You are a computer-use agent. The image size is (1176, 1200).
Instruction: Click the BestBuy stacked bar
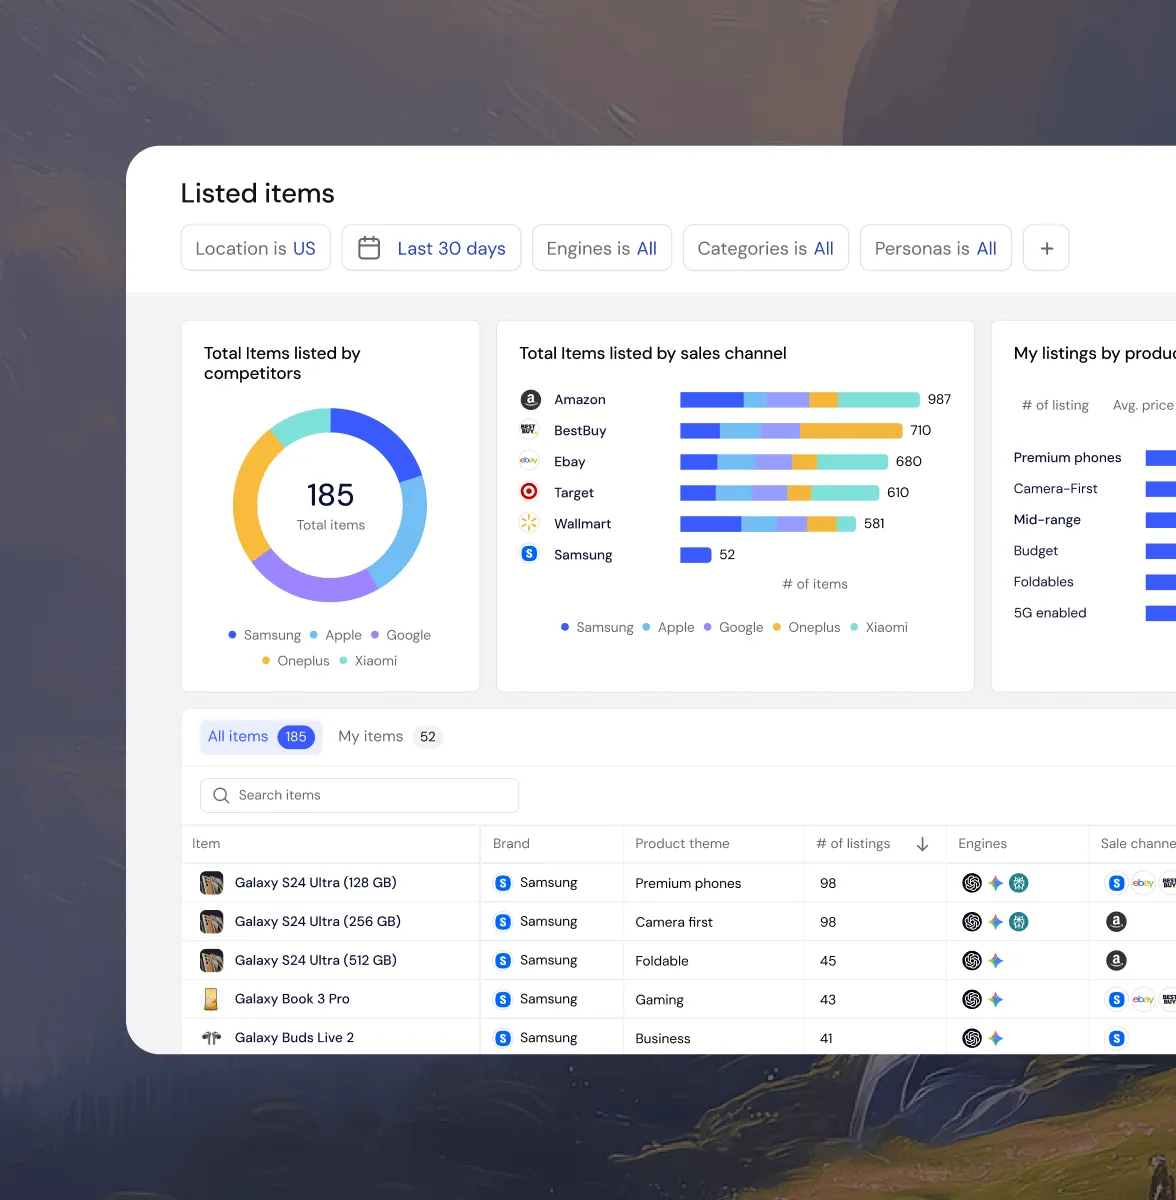[791, 431]
